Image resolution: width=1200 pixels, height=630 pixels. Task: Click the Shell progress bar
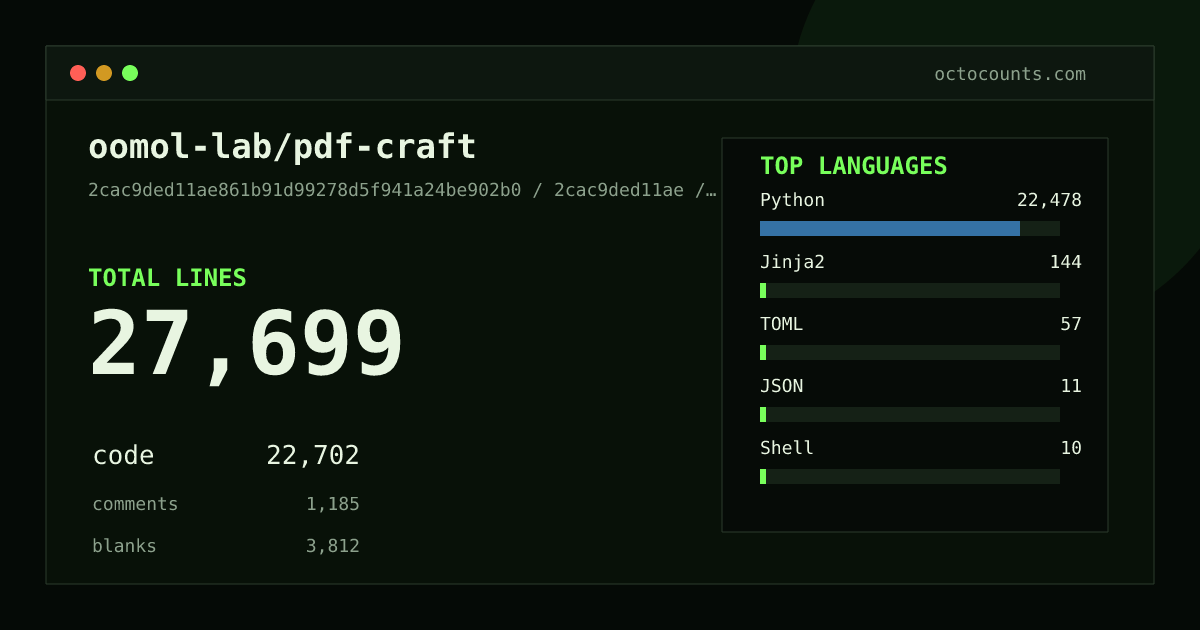point(910,476)
